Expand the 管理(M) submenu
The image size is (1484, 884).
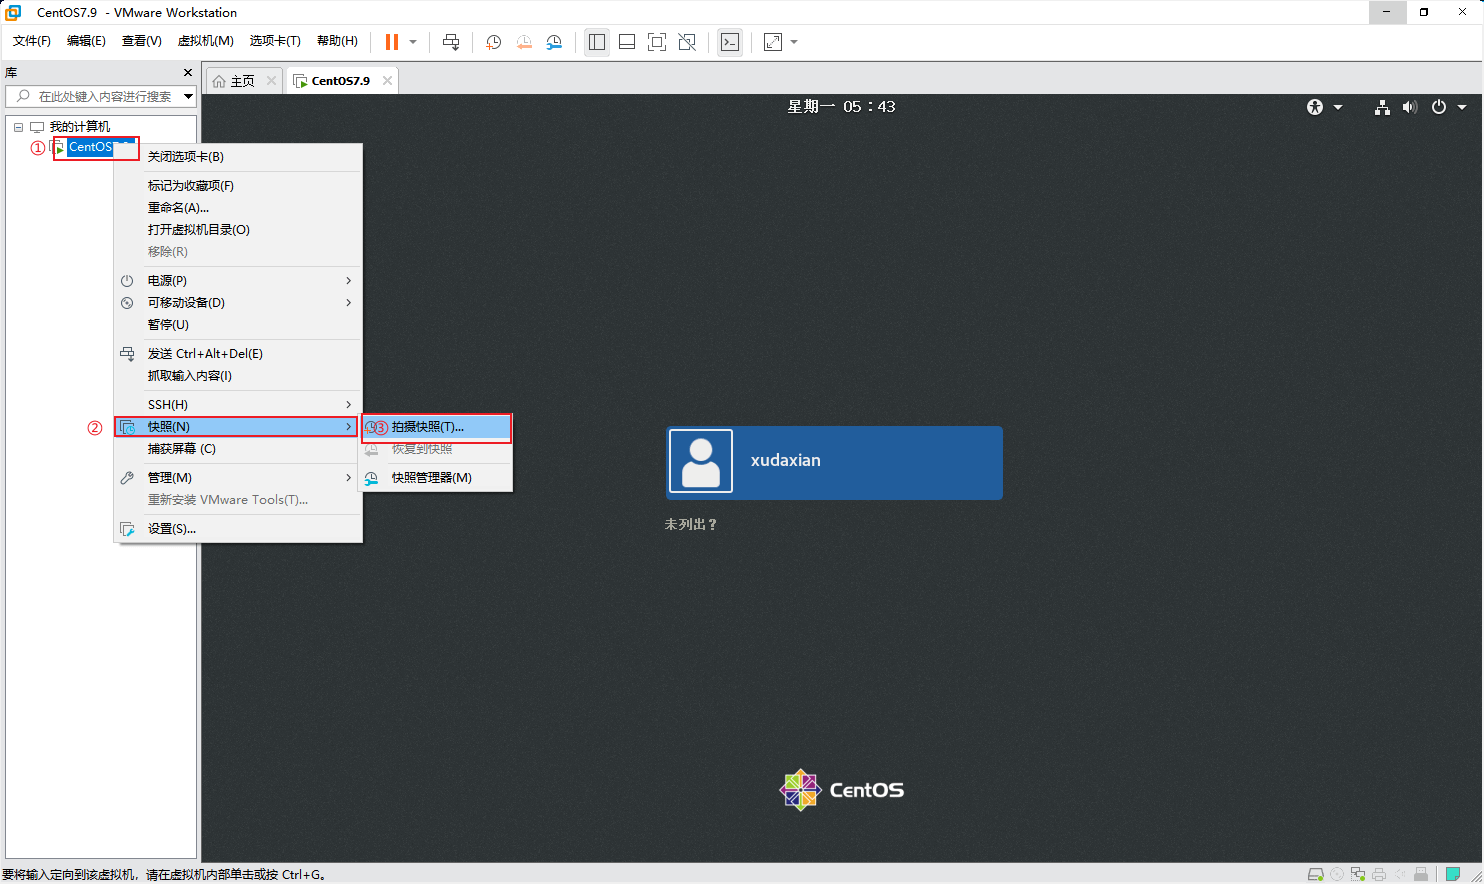point(238,478)
